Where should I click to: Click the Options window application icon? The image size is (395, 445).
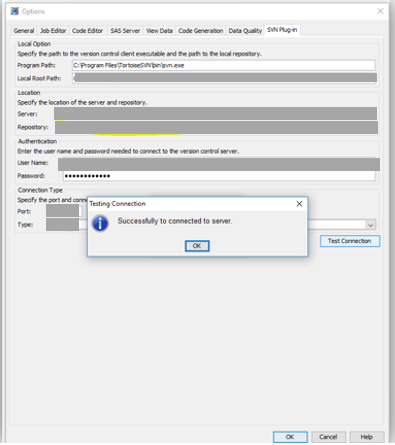pos(14,11)
